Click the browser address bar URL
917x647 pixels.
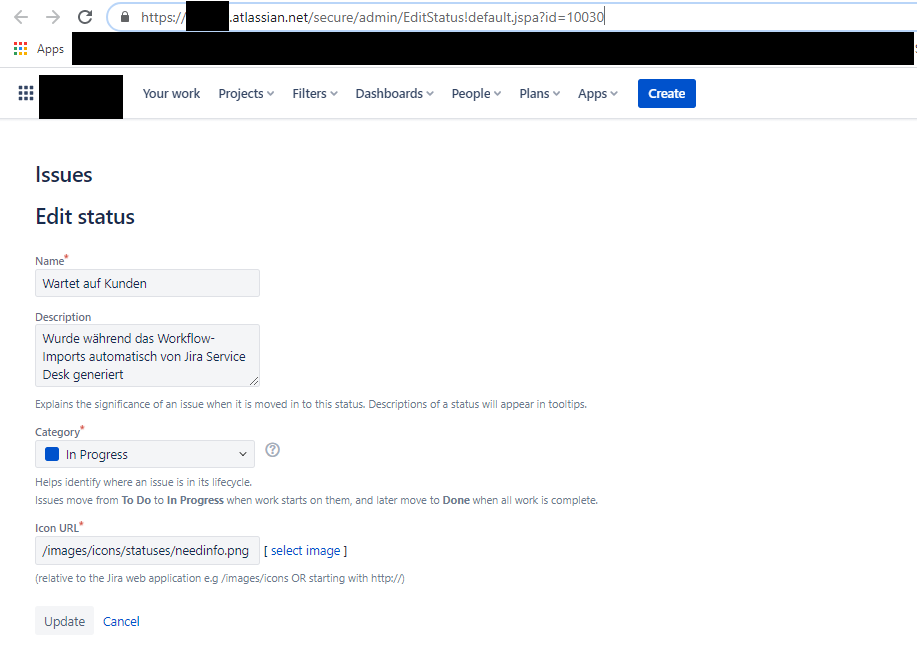click(372, 17)
